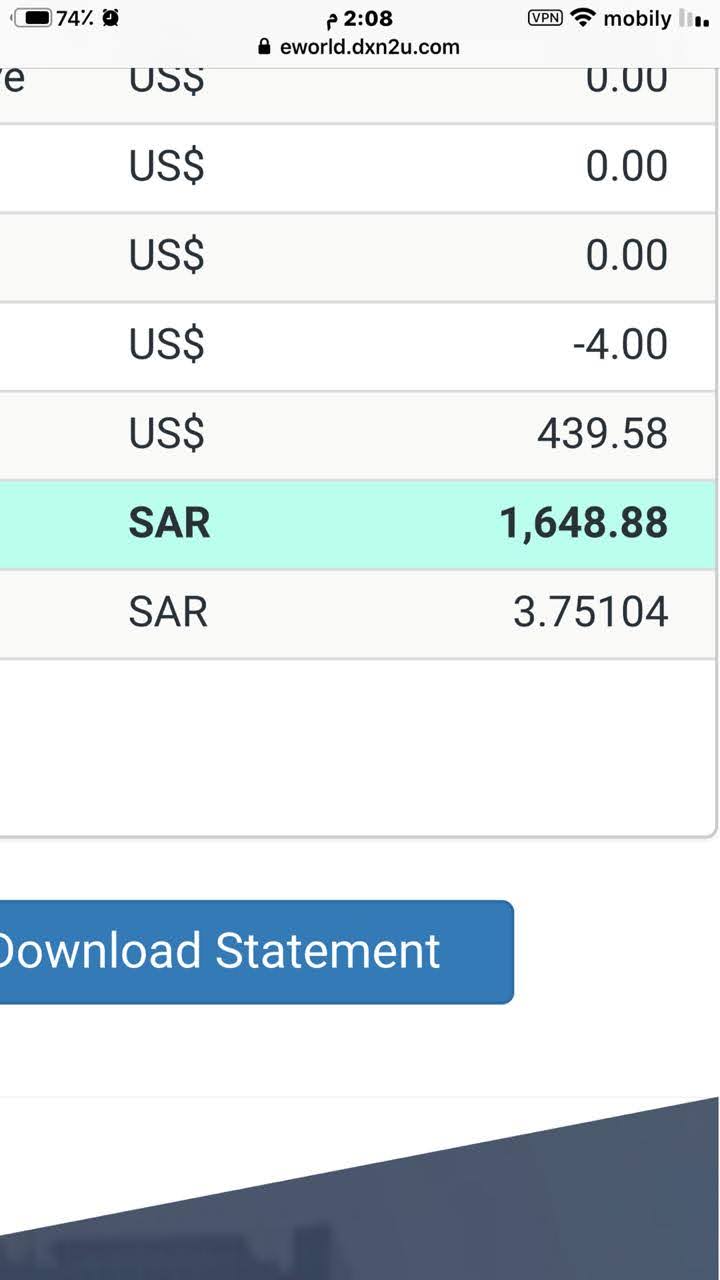Tap the eworld.dxn2u.com address text
This screenshot has width=720, height=1280.
(369, 46)
